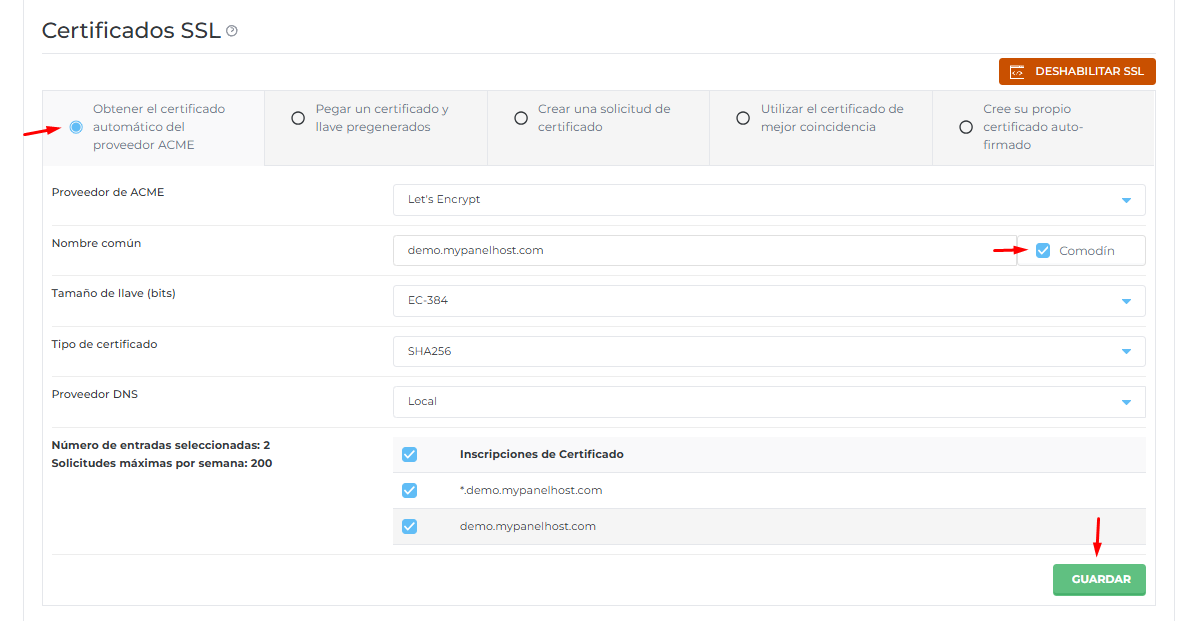Toggle the select-all Inscripciones de Certificado checkbox

click(409, 455)
